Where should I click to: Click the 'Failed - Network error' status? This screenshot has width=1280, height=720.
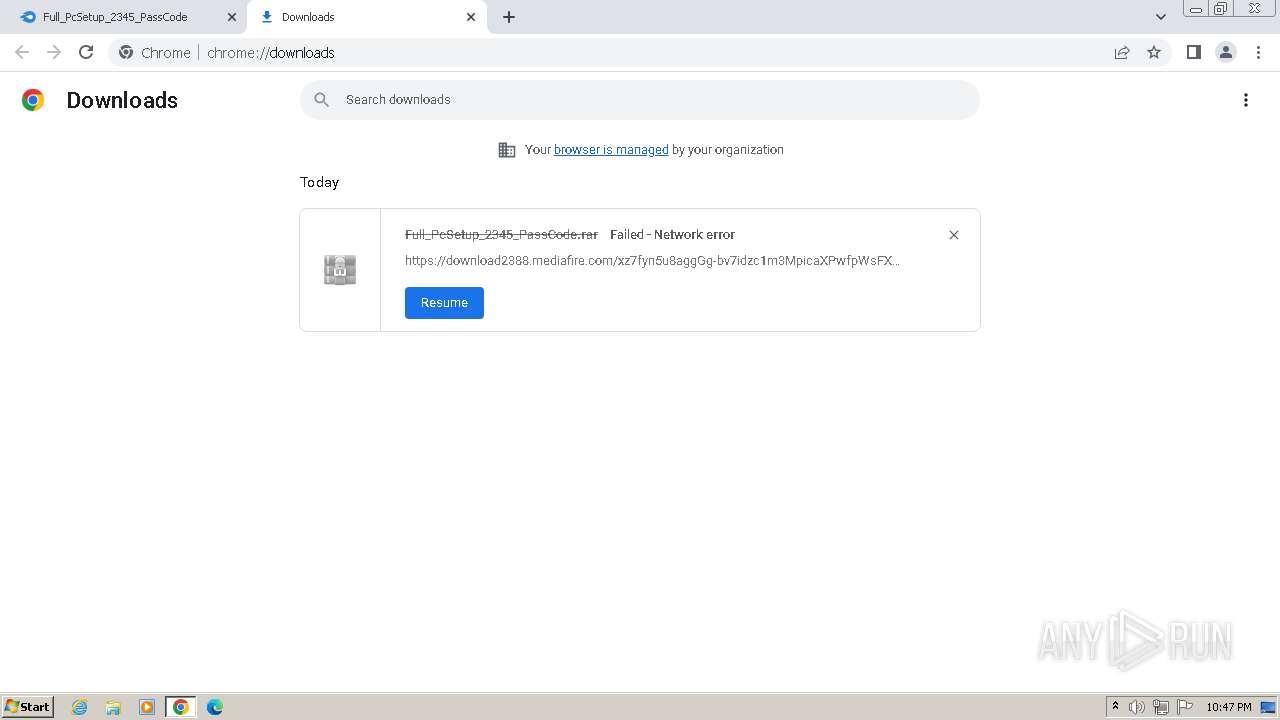[672, 235]
